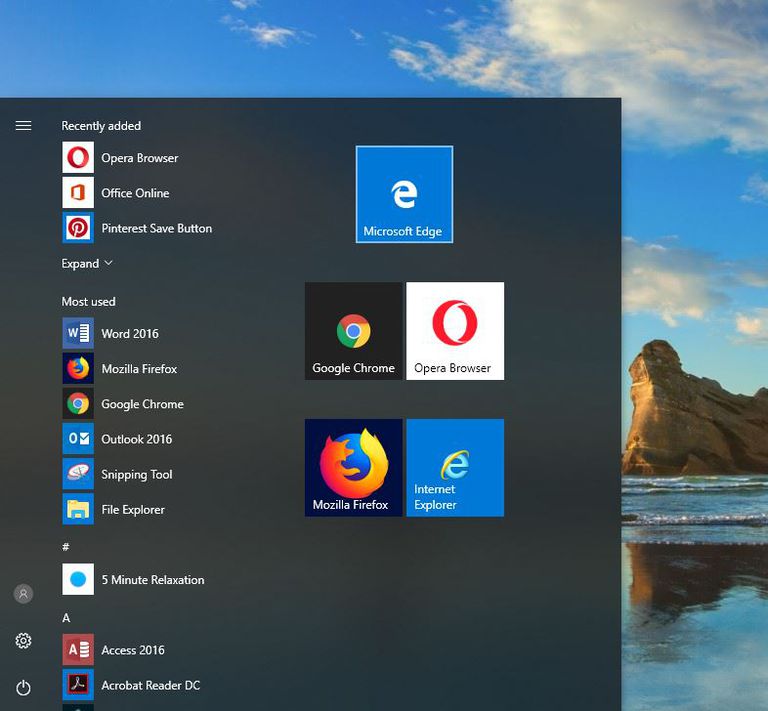Open the hamburger menu at top left
Image resolution: width=768 pixels, height=711 pixels.
tap(23, 126)
